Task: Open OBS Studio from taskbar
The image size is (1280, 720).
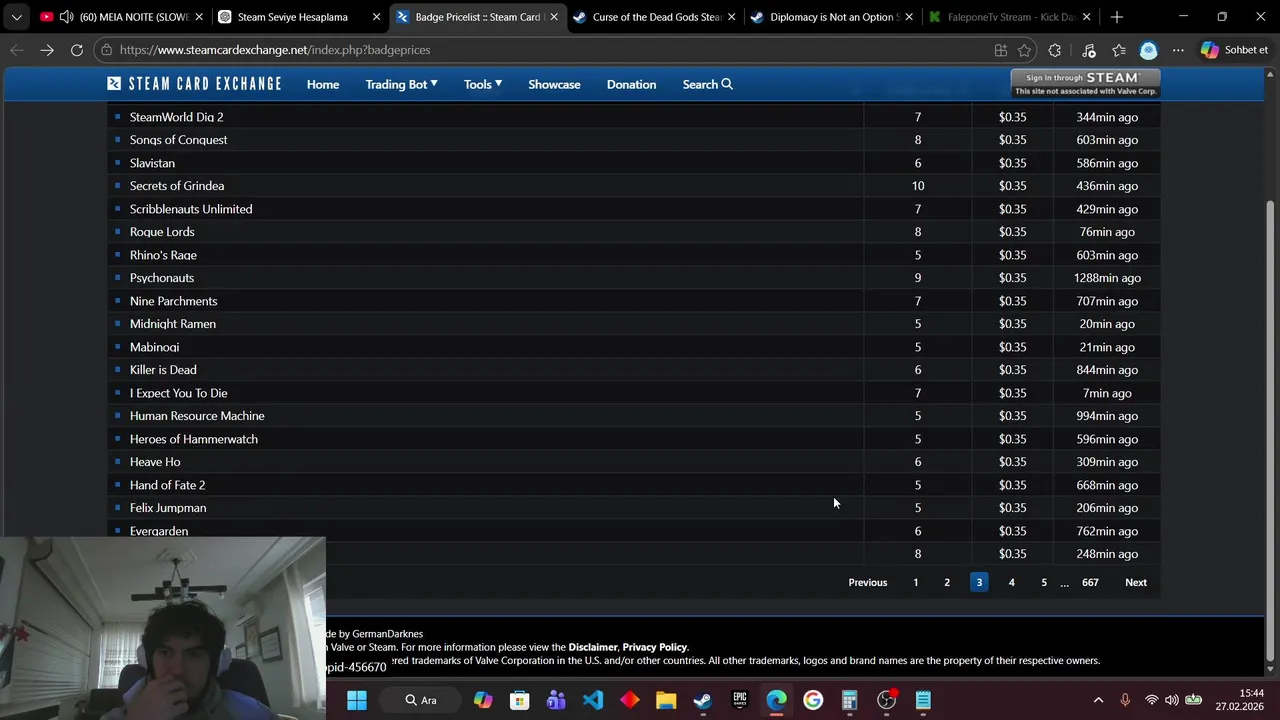Action: [886, 700]
